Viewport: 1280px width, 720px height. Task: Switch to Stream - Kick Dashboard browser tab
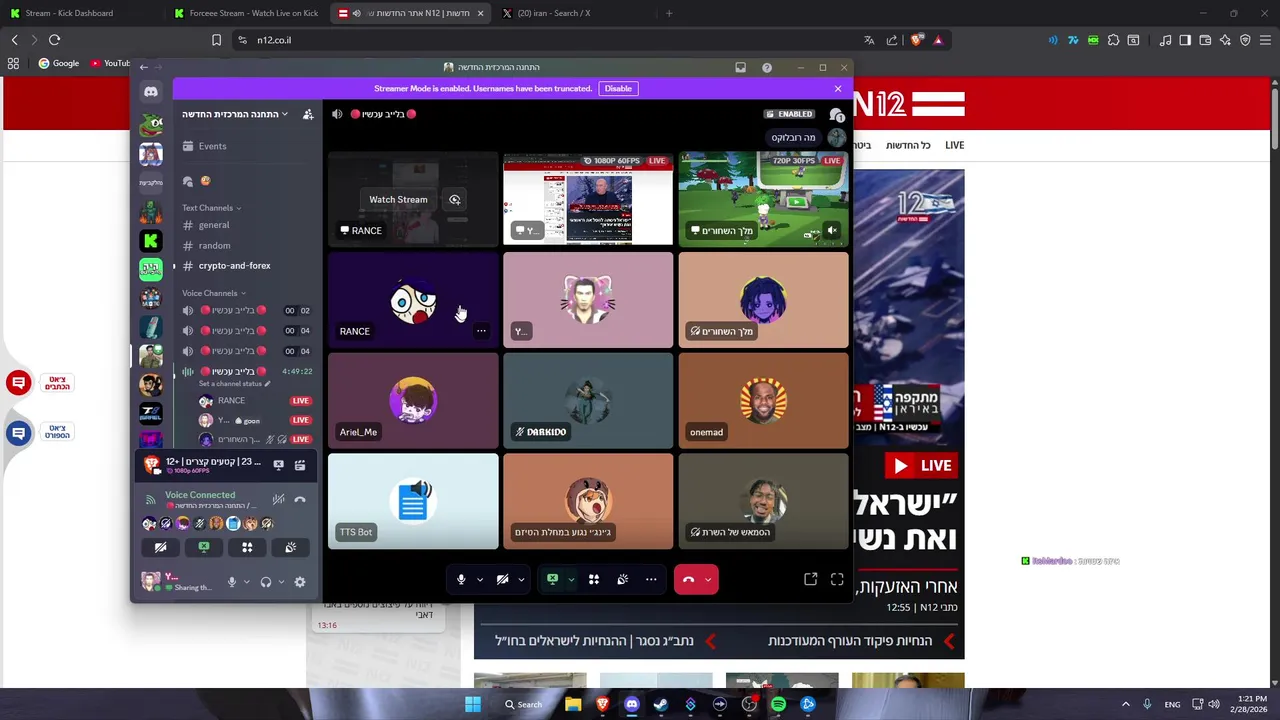pyautogui.click(x=80, y=13)
